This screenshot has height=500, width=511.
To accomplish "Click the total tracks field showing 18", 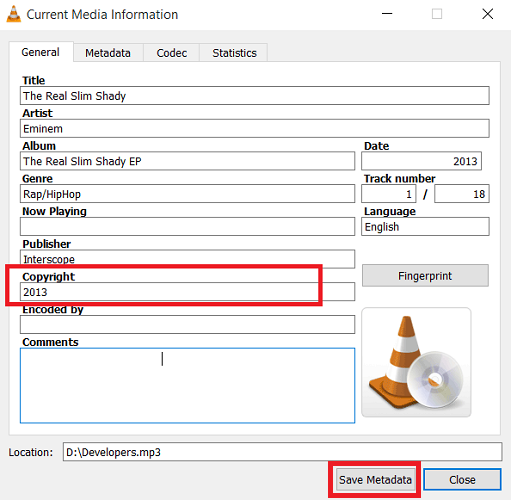I will click(x=462, y=194).
